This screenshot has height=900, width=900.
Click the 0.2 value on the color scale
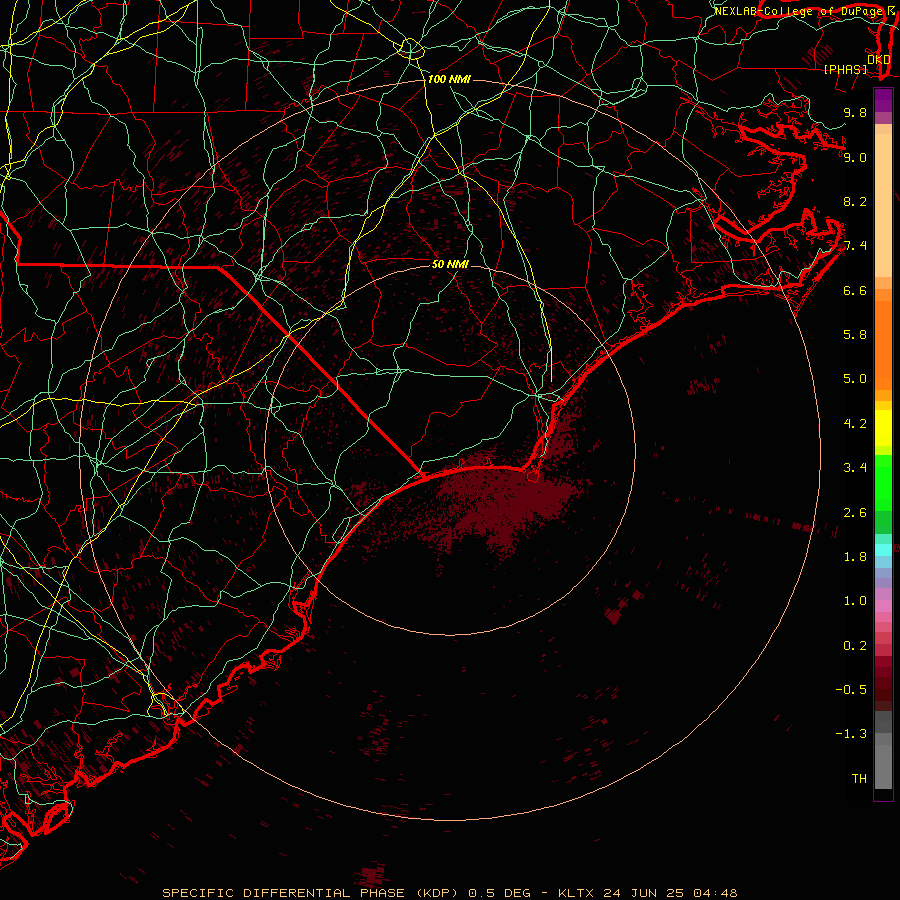[x=855, y=646]
